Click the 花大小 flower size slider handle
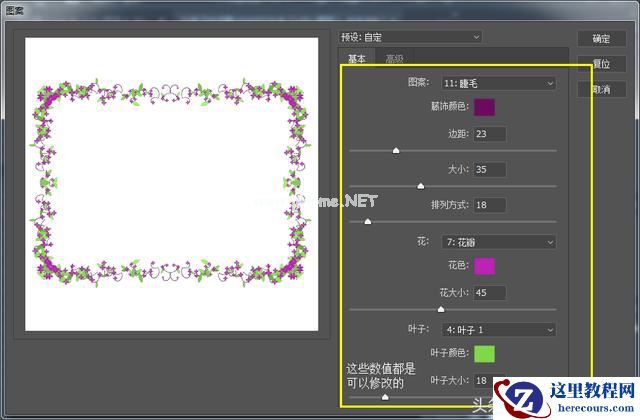Viewport: 640px width, 420px height. coord(441,309)
